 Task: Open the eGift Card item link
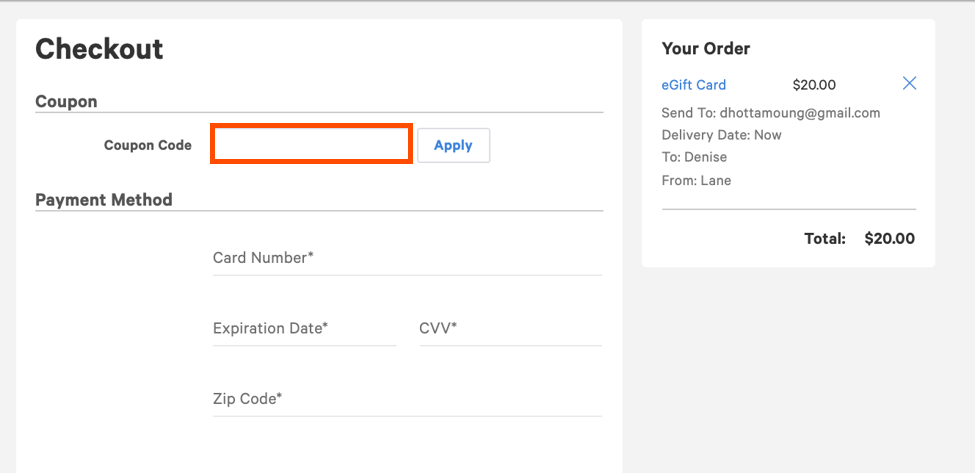pyautogui.click(x=694, y=85)
